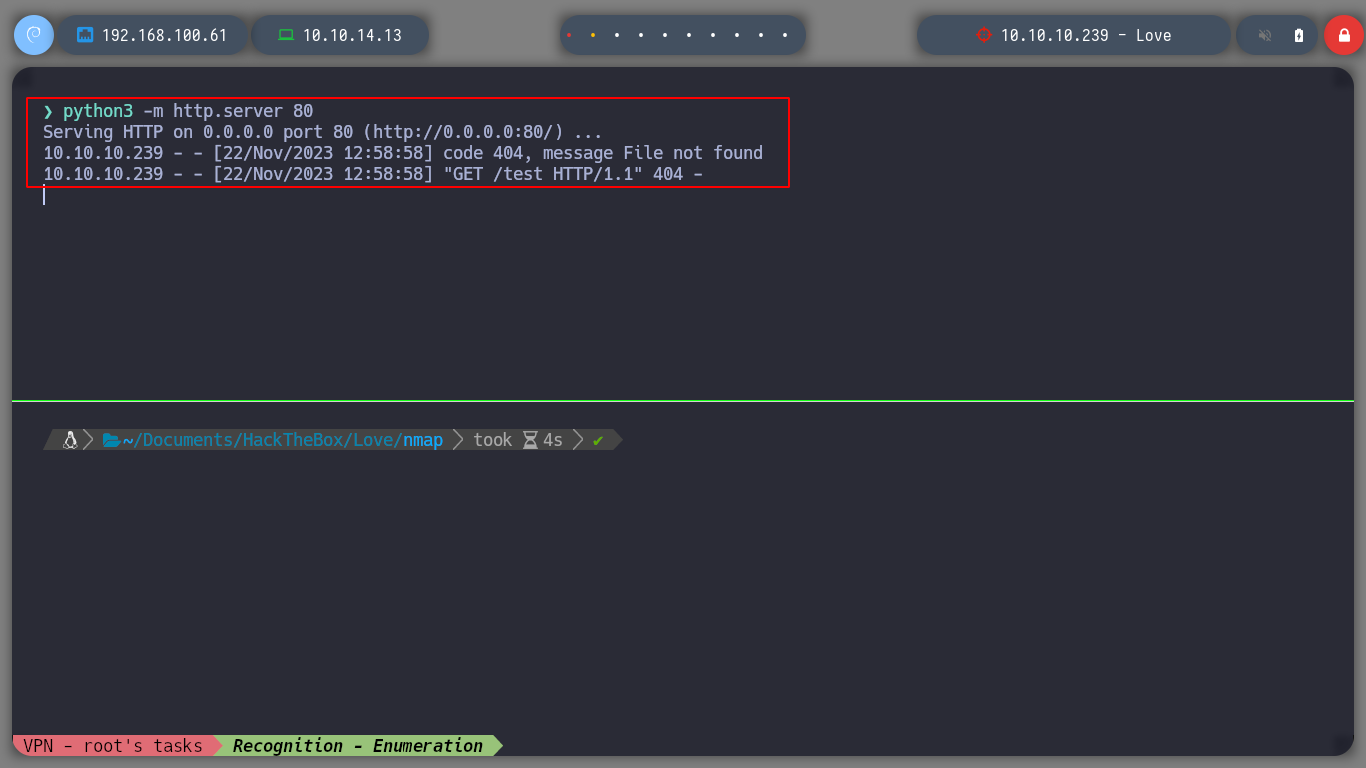Switch to the last workspace dot

pos(785,35)
